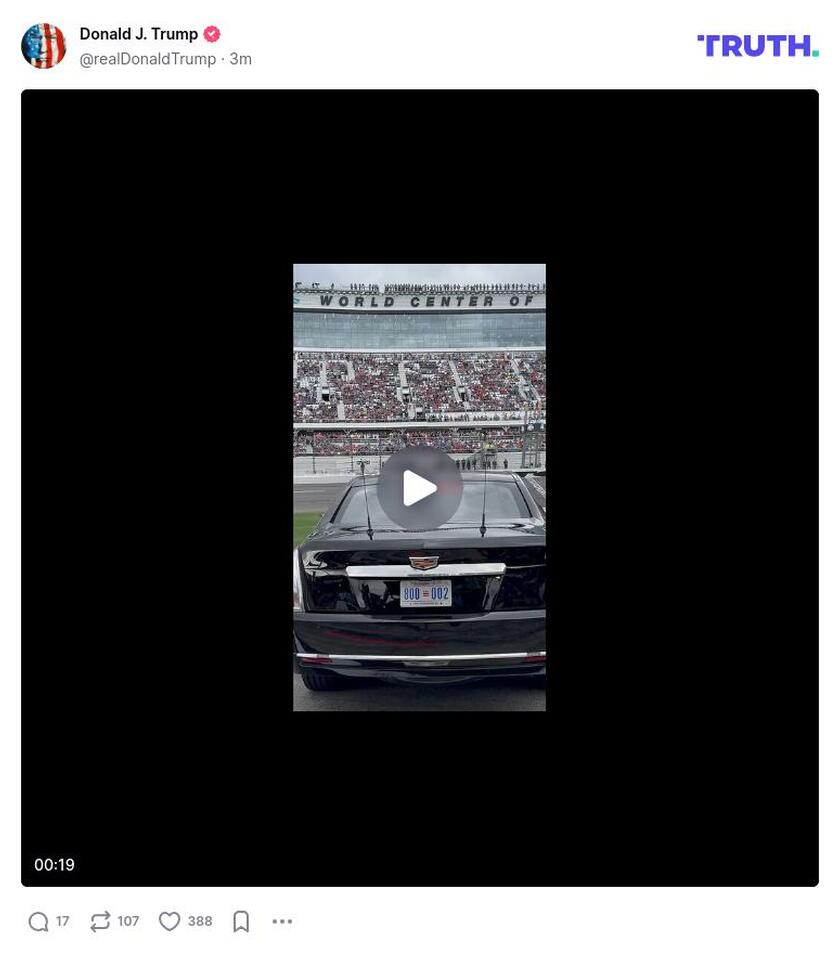View the 388 likes count
The width and height of the screenshot is (840, 961).
pos(200,921)
